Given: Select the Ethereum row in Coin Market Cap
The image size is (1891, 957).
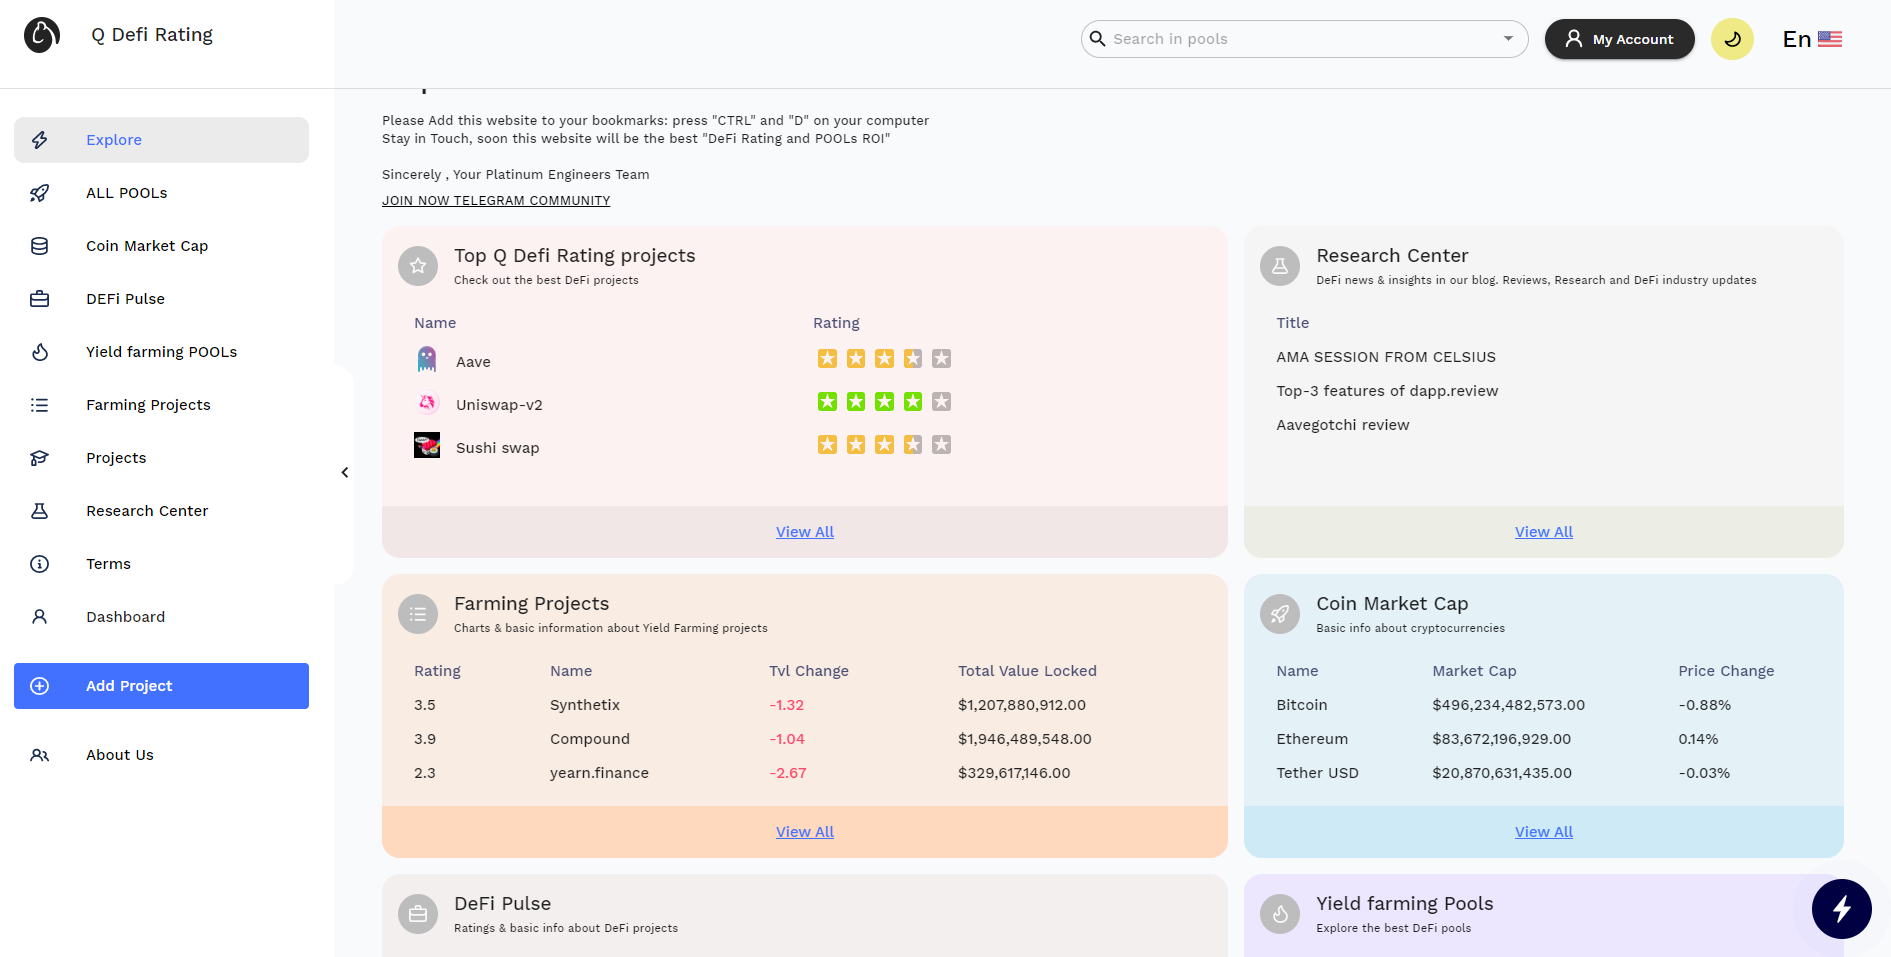Looking at the screenshot, I should [1544, 739].
